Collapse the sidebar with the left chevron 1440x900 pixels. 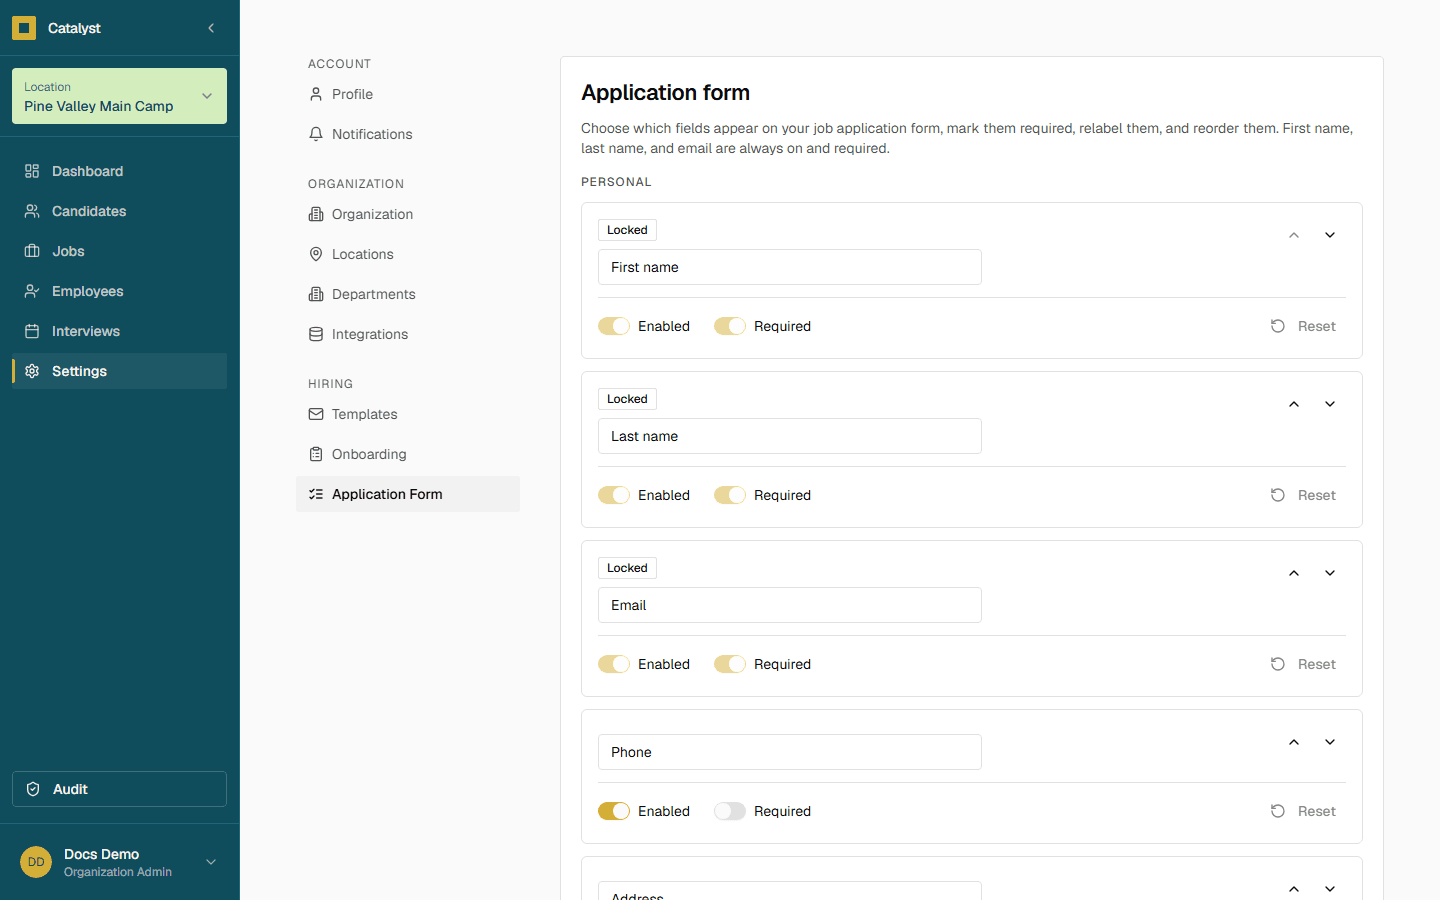click(x=211, y=28)
